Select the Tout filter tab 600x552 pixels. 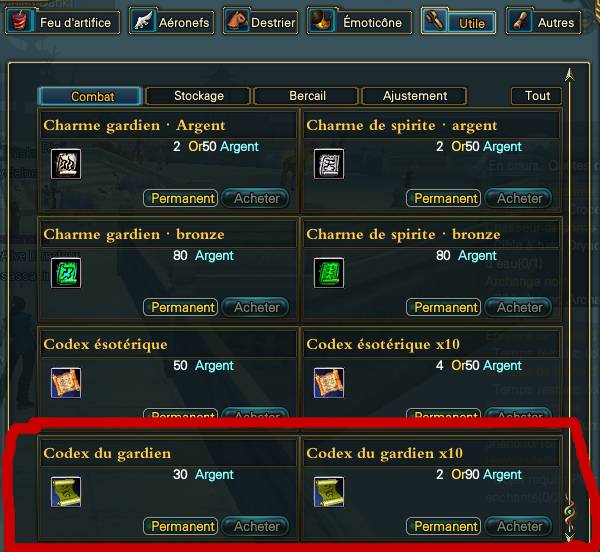pos(536,96)
